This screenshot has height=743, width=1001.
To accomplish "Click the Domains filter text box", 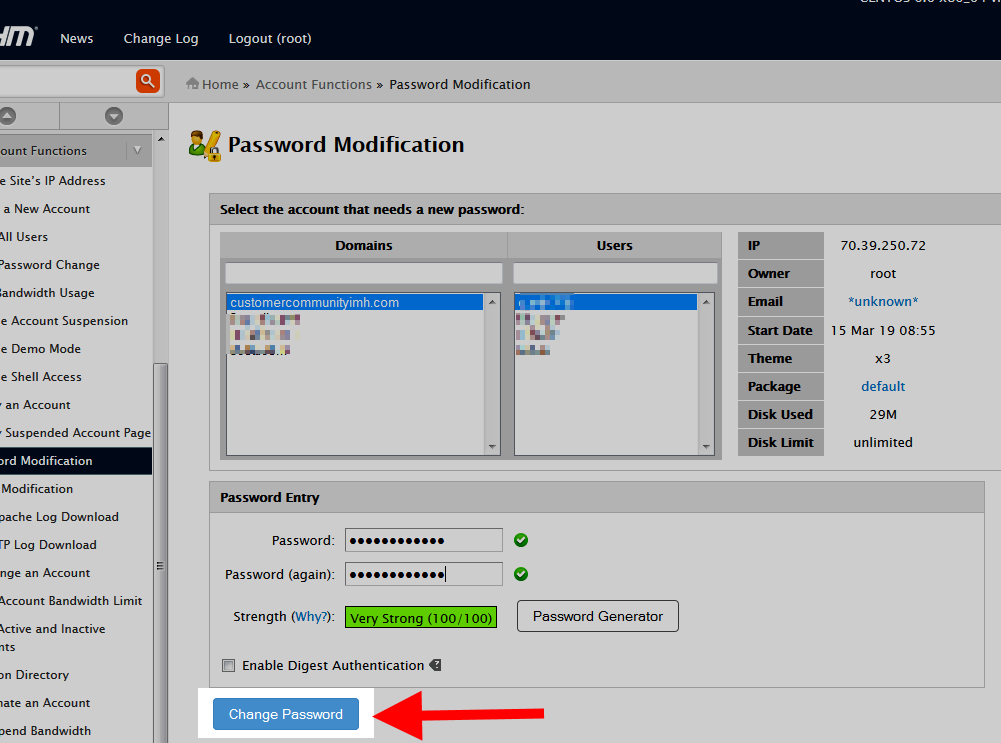I will click(x=363, y=273).
